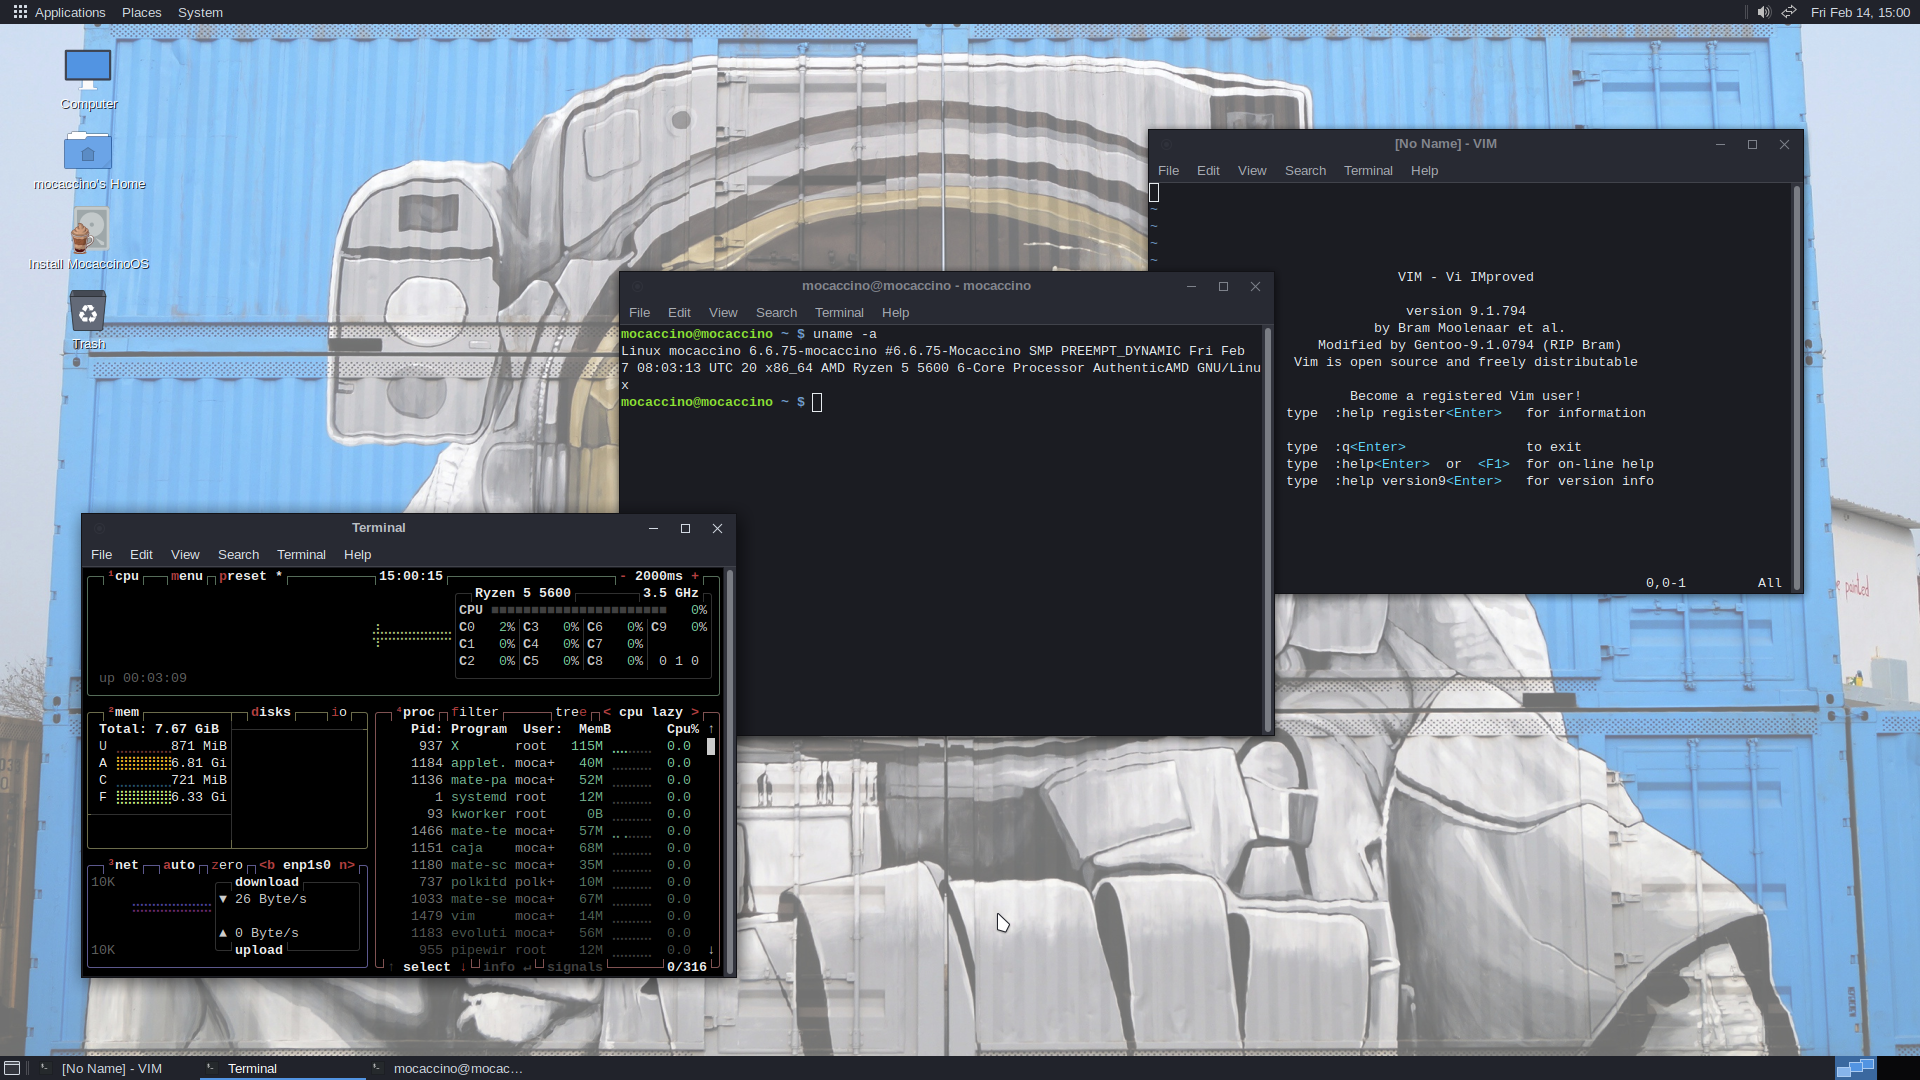Screen dimensions: 1920x1080
Task: Click the Show Desktop icon in the bottom panel
Action: [x=12, y=1068]
